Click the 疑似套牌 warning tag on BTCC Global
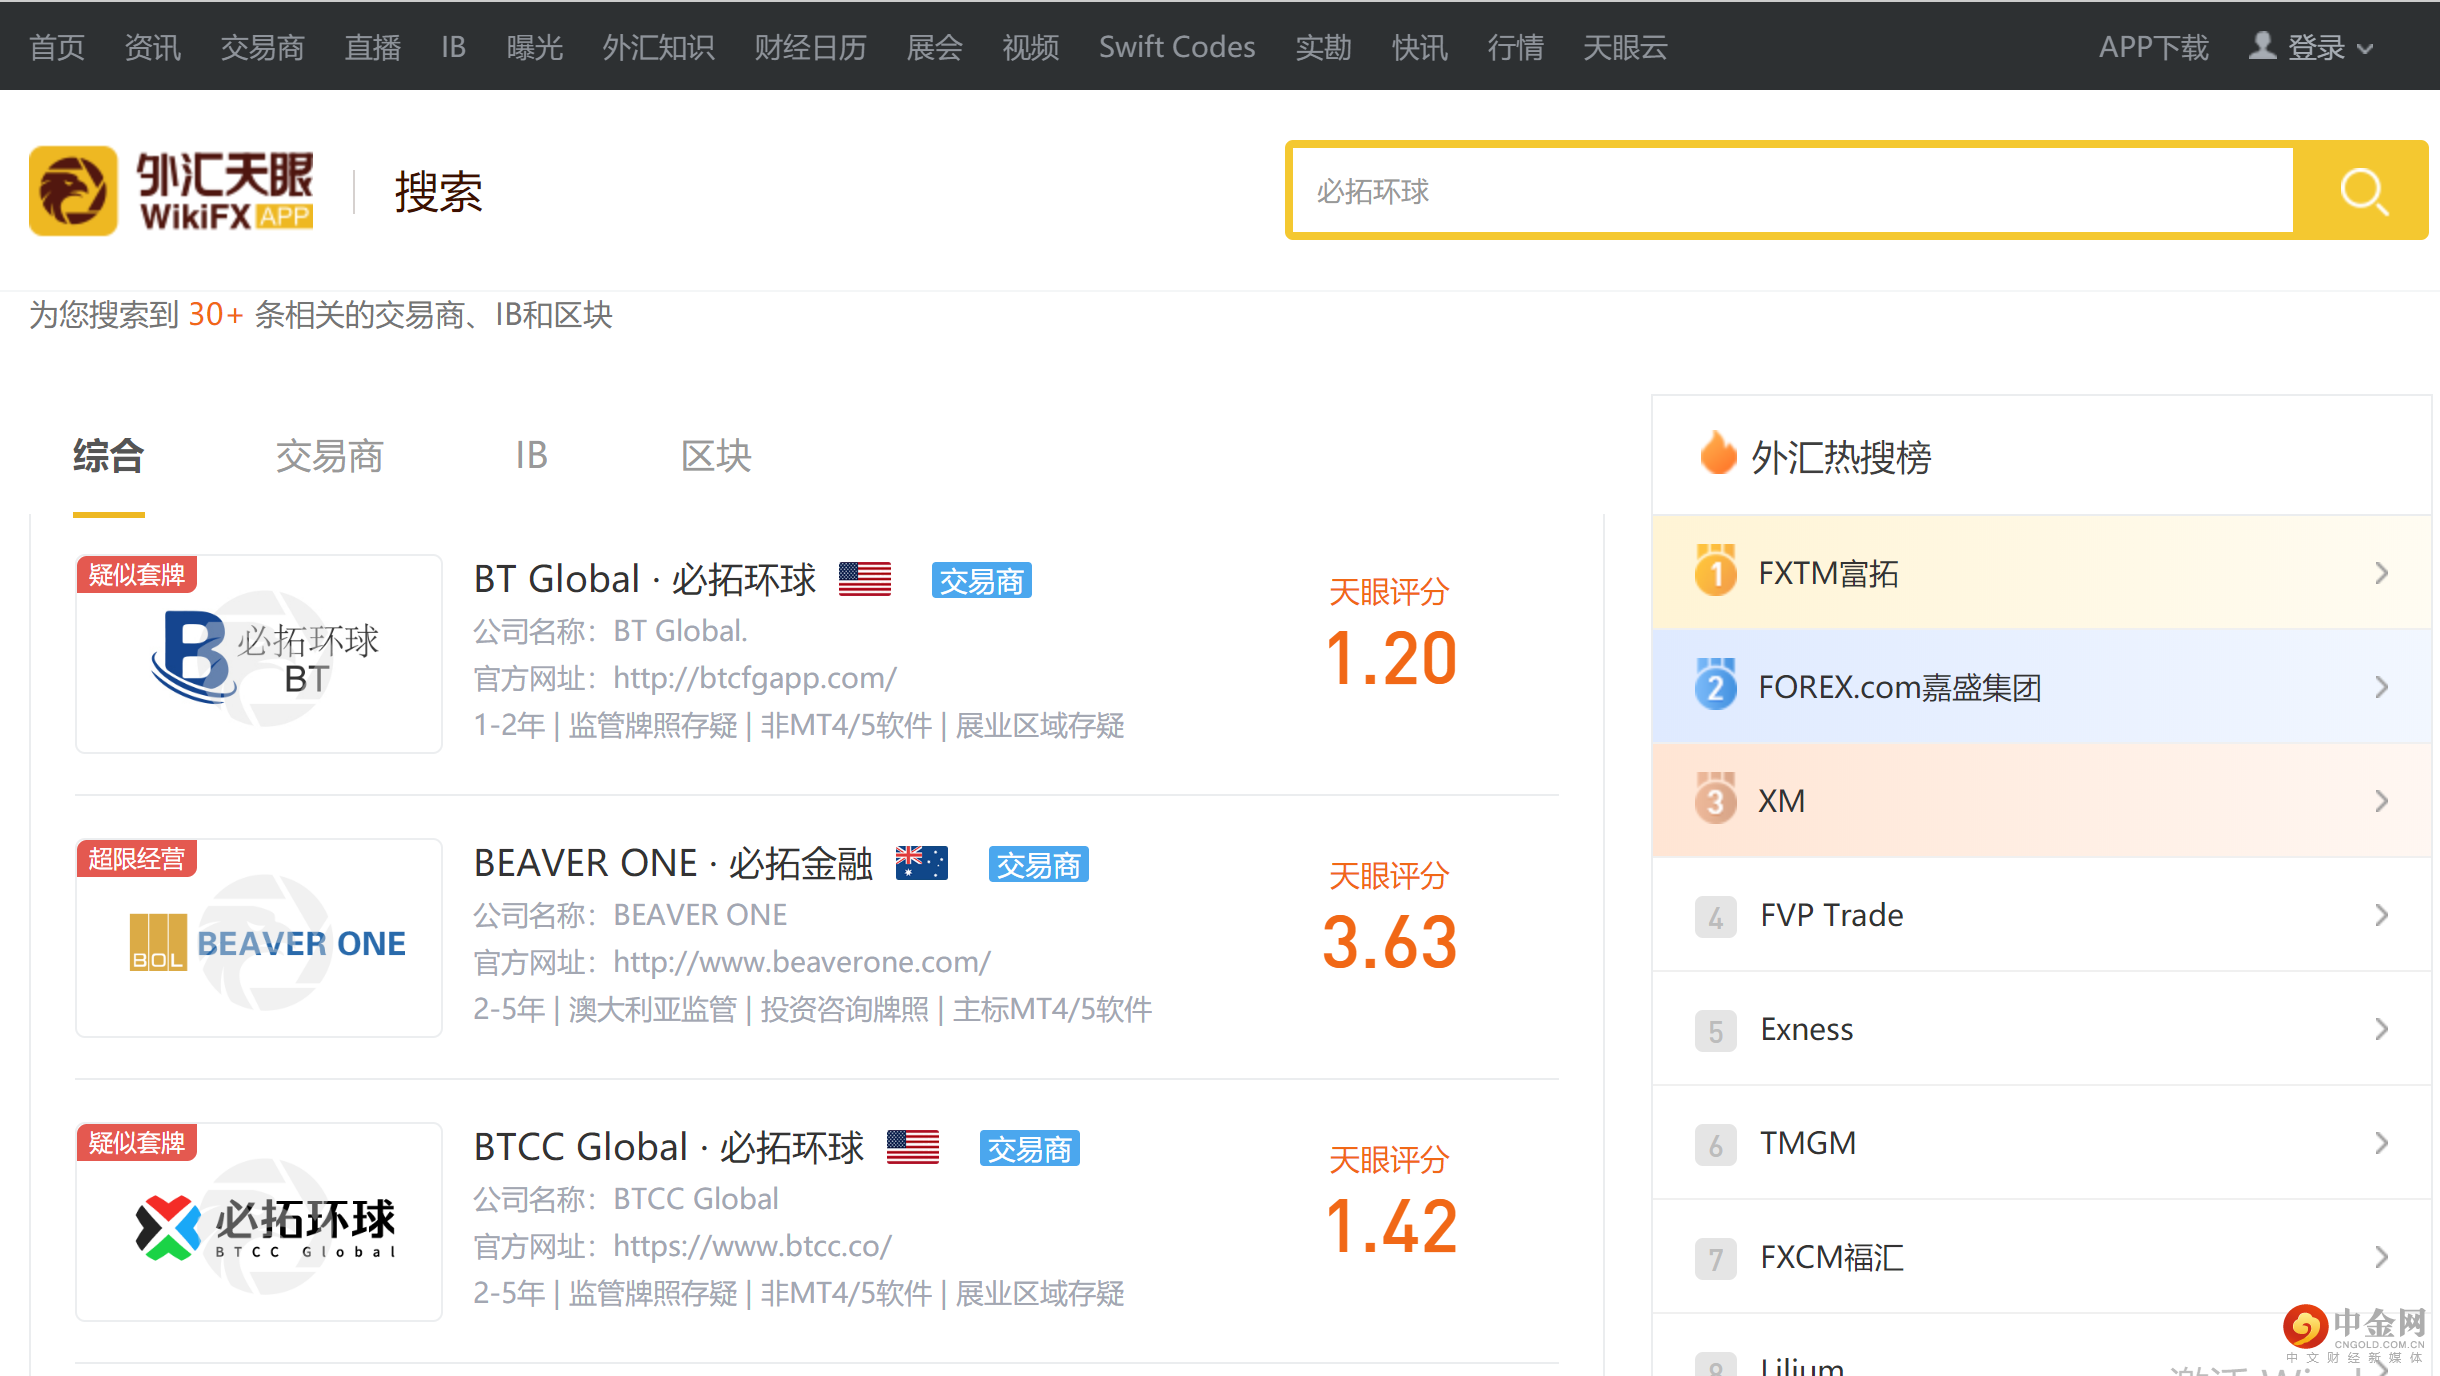2440x1376 pixels. [x=137, y=1143]
